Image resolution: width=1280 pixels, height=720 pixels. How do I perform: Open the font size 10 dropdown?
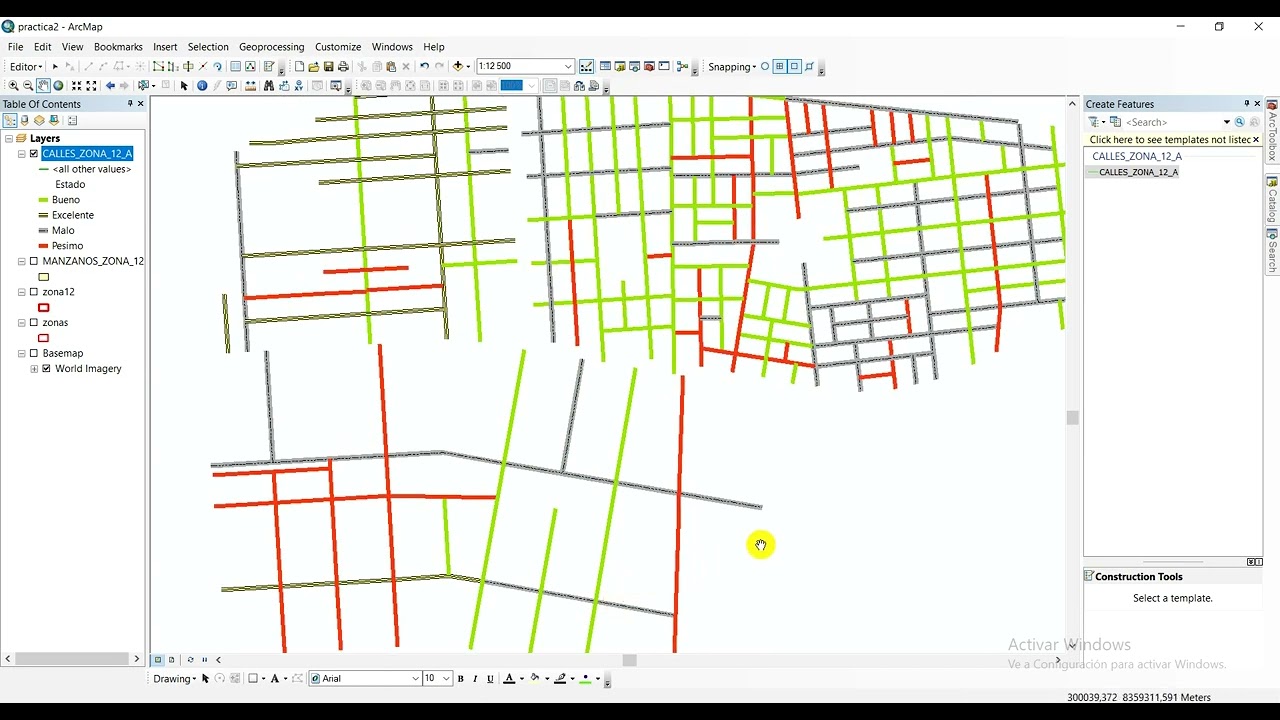[446, 679]
